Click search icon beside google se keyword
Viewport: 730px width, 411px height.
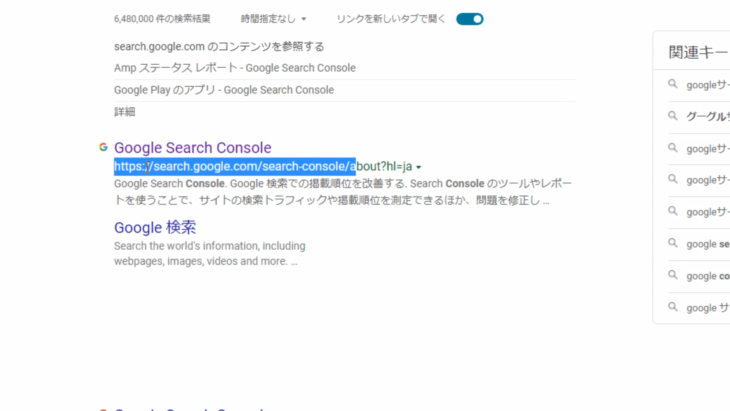coord(673,243)
